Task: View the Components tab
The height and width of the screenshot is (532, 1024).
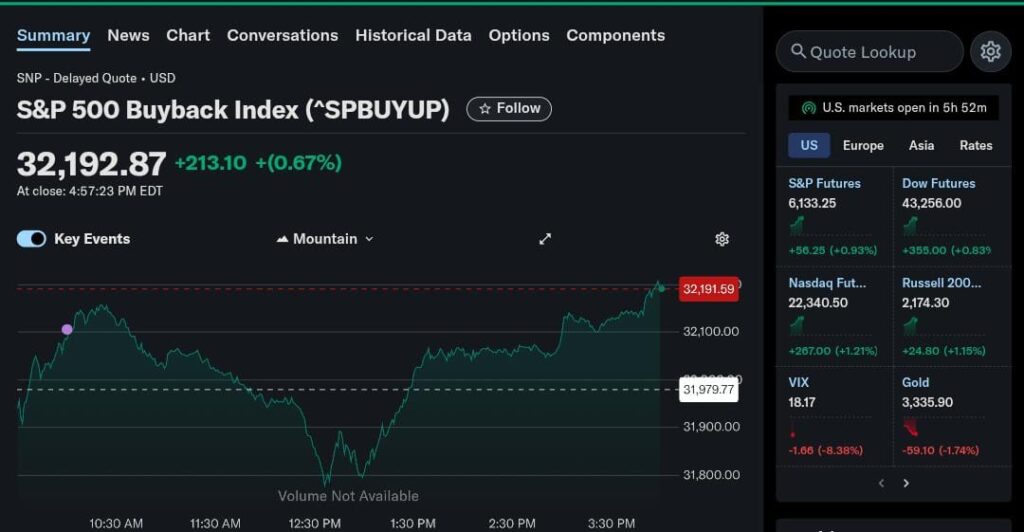Action: [616, 35]
